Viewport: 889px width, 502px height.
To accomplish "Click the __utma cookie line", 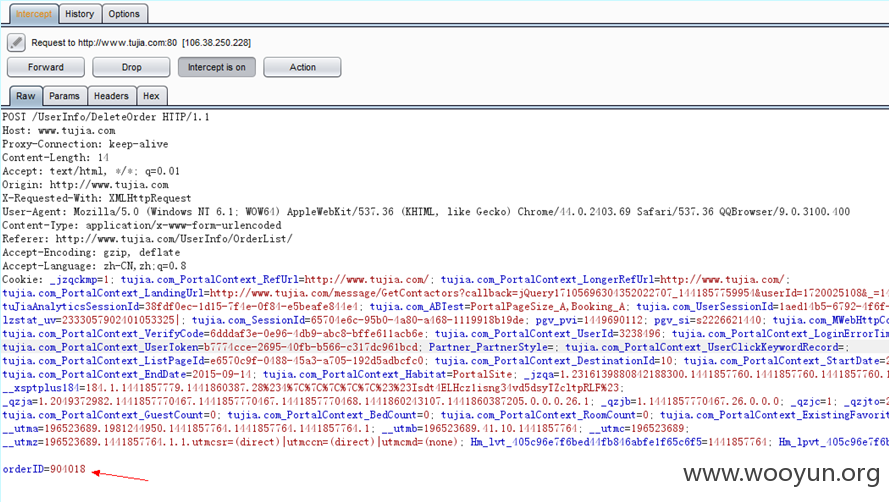I will tap(187, 429).
